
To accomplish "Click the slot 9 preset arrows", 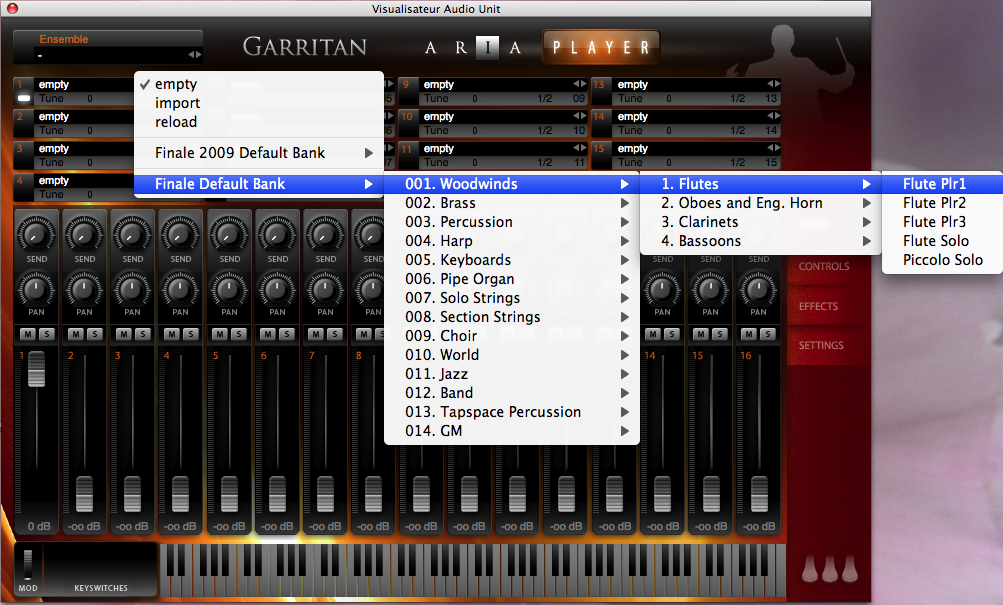I will (x=580, y=85).
